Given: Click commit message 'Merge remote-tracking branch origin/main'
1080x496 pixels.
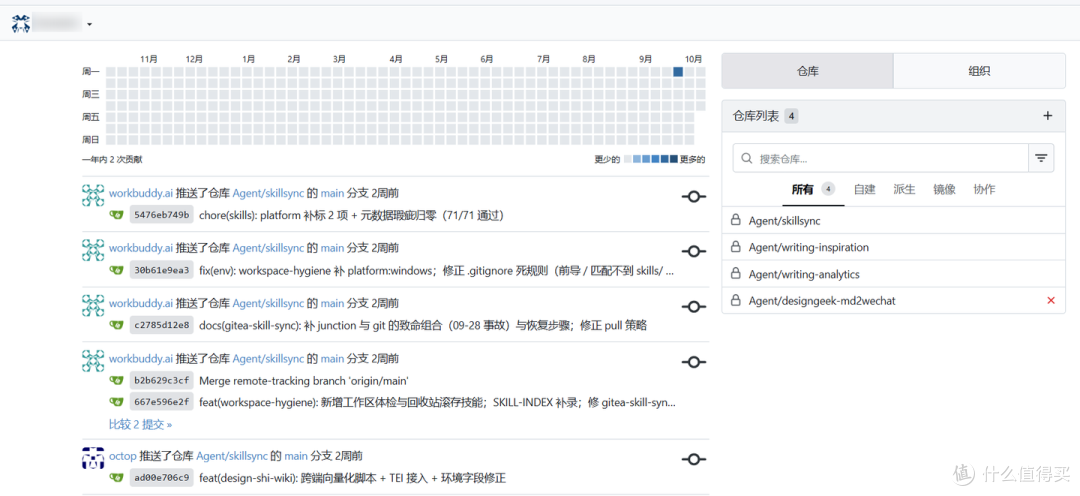Looking at the screenshot, I should pos(304,380).
